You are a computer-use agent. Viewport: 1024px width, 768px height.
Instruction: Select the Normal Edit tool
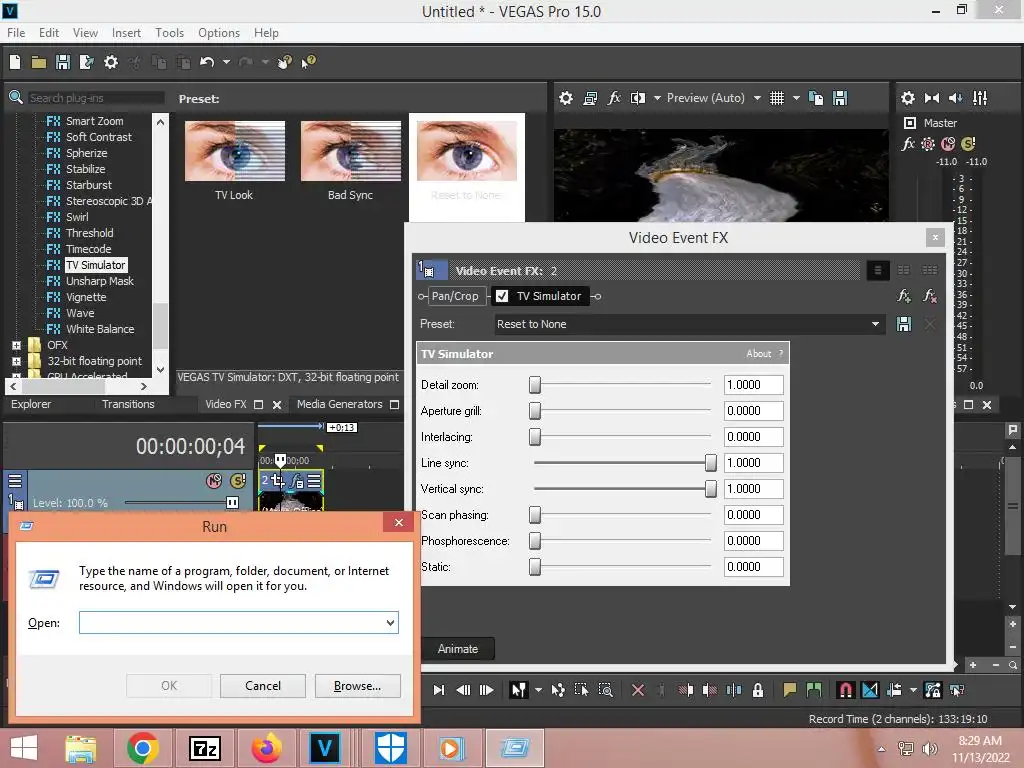pyautogui.click(x=519, y=690)
